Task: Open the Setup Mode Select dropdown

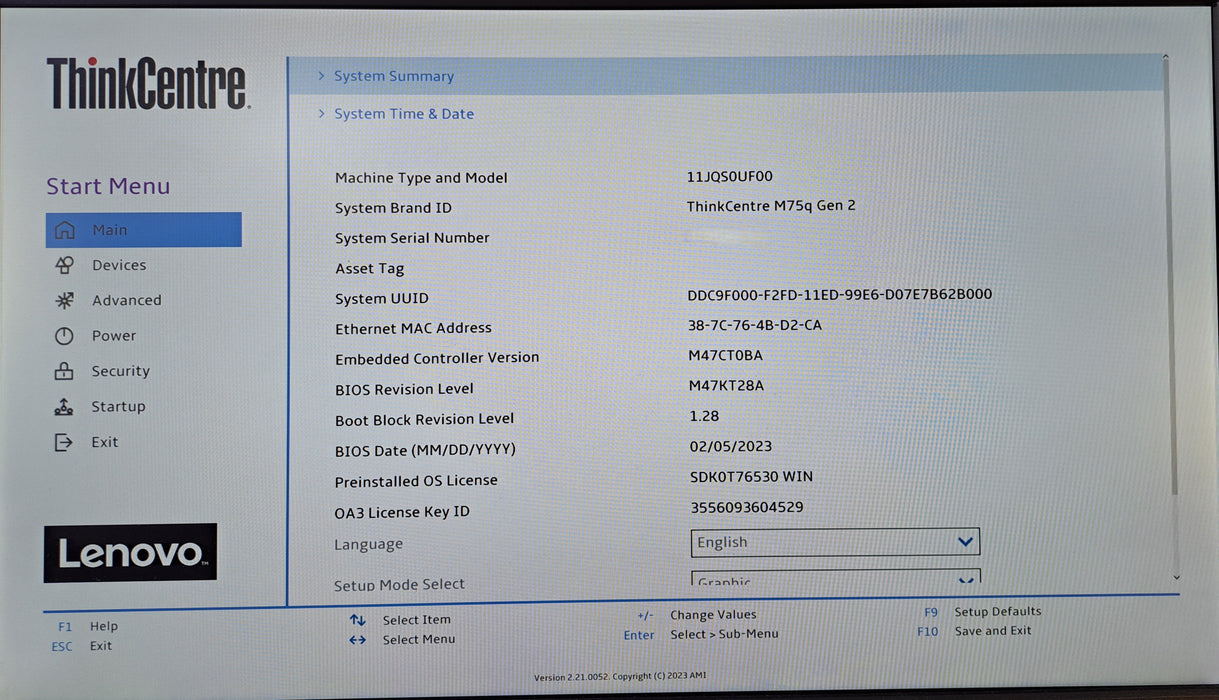Action: pyautogui.click(x=835, y=578)
